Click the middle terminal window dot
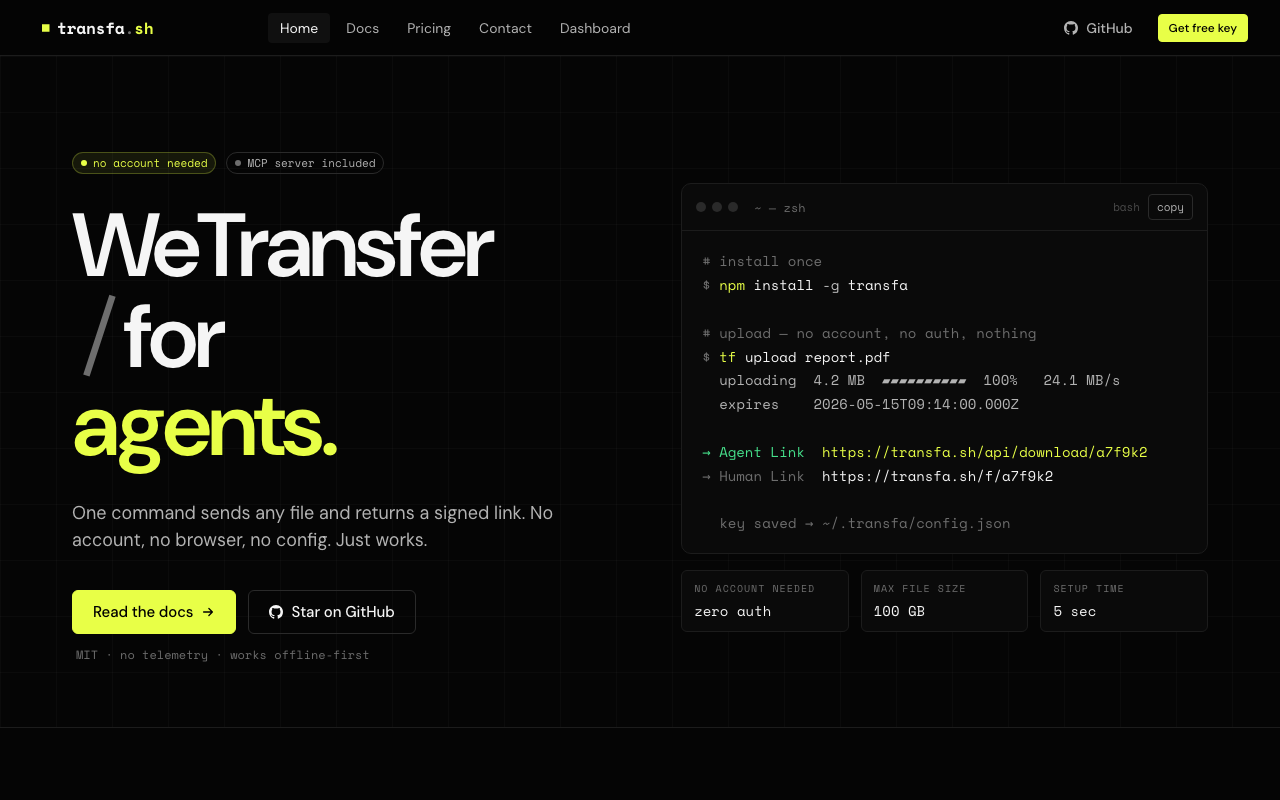 (717, 207)
